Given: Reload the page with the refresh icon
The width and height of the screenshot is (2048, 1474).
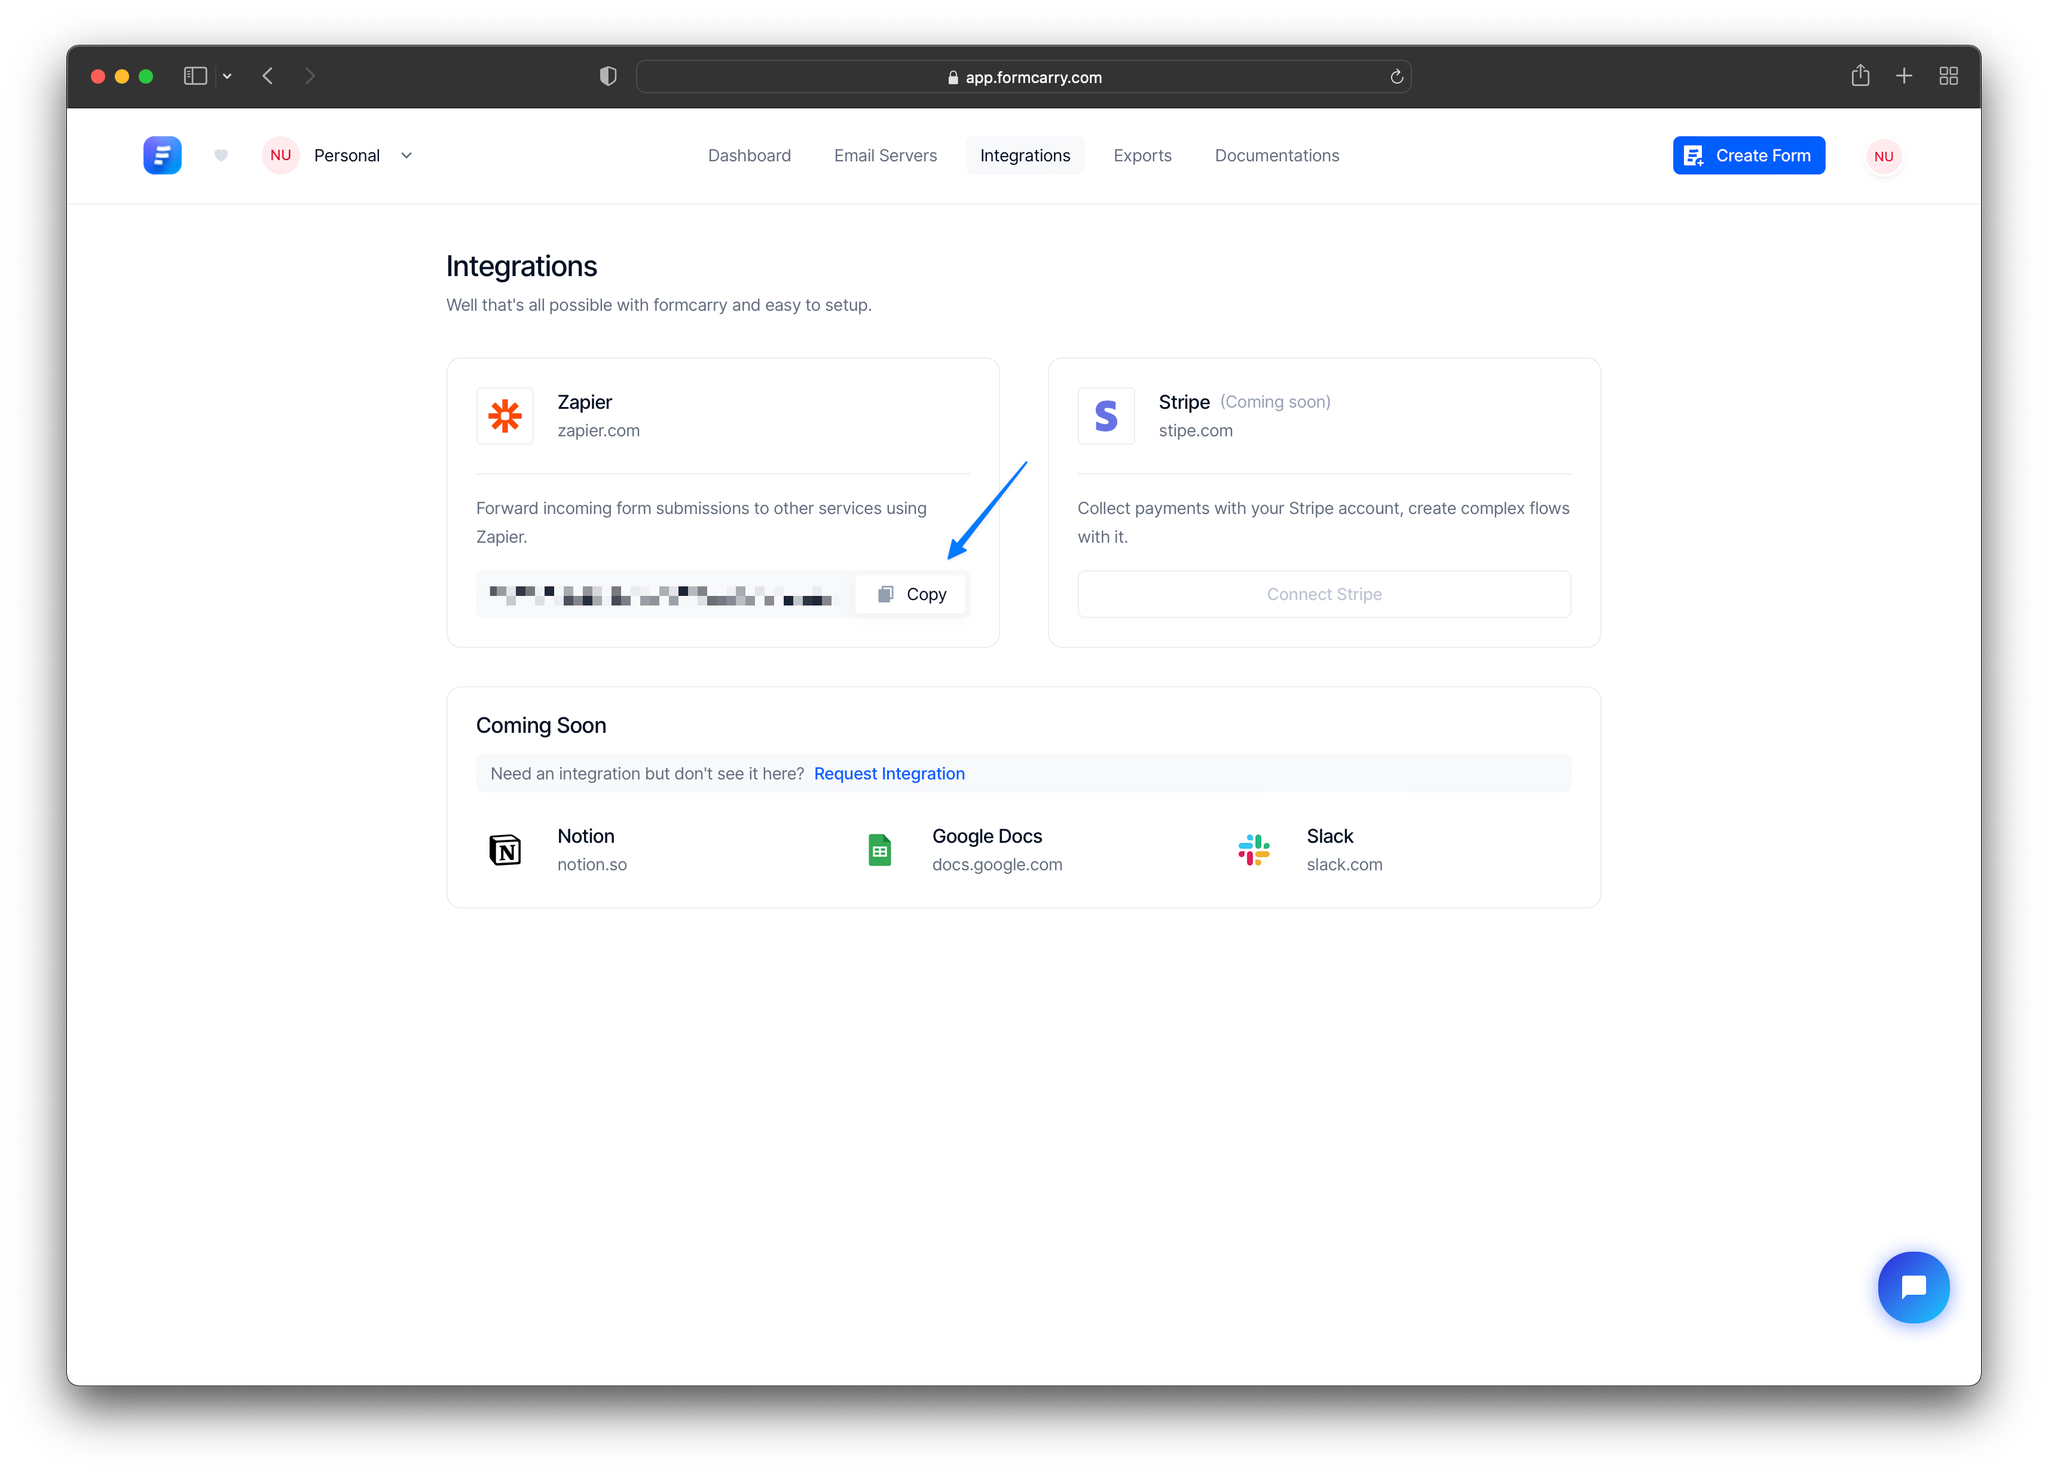Looking at the screenshot, I should tap(1396, 77).
